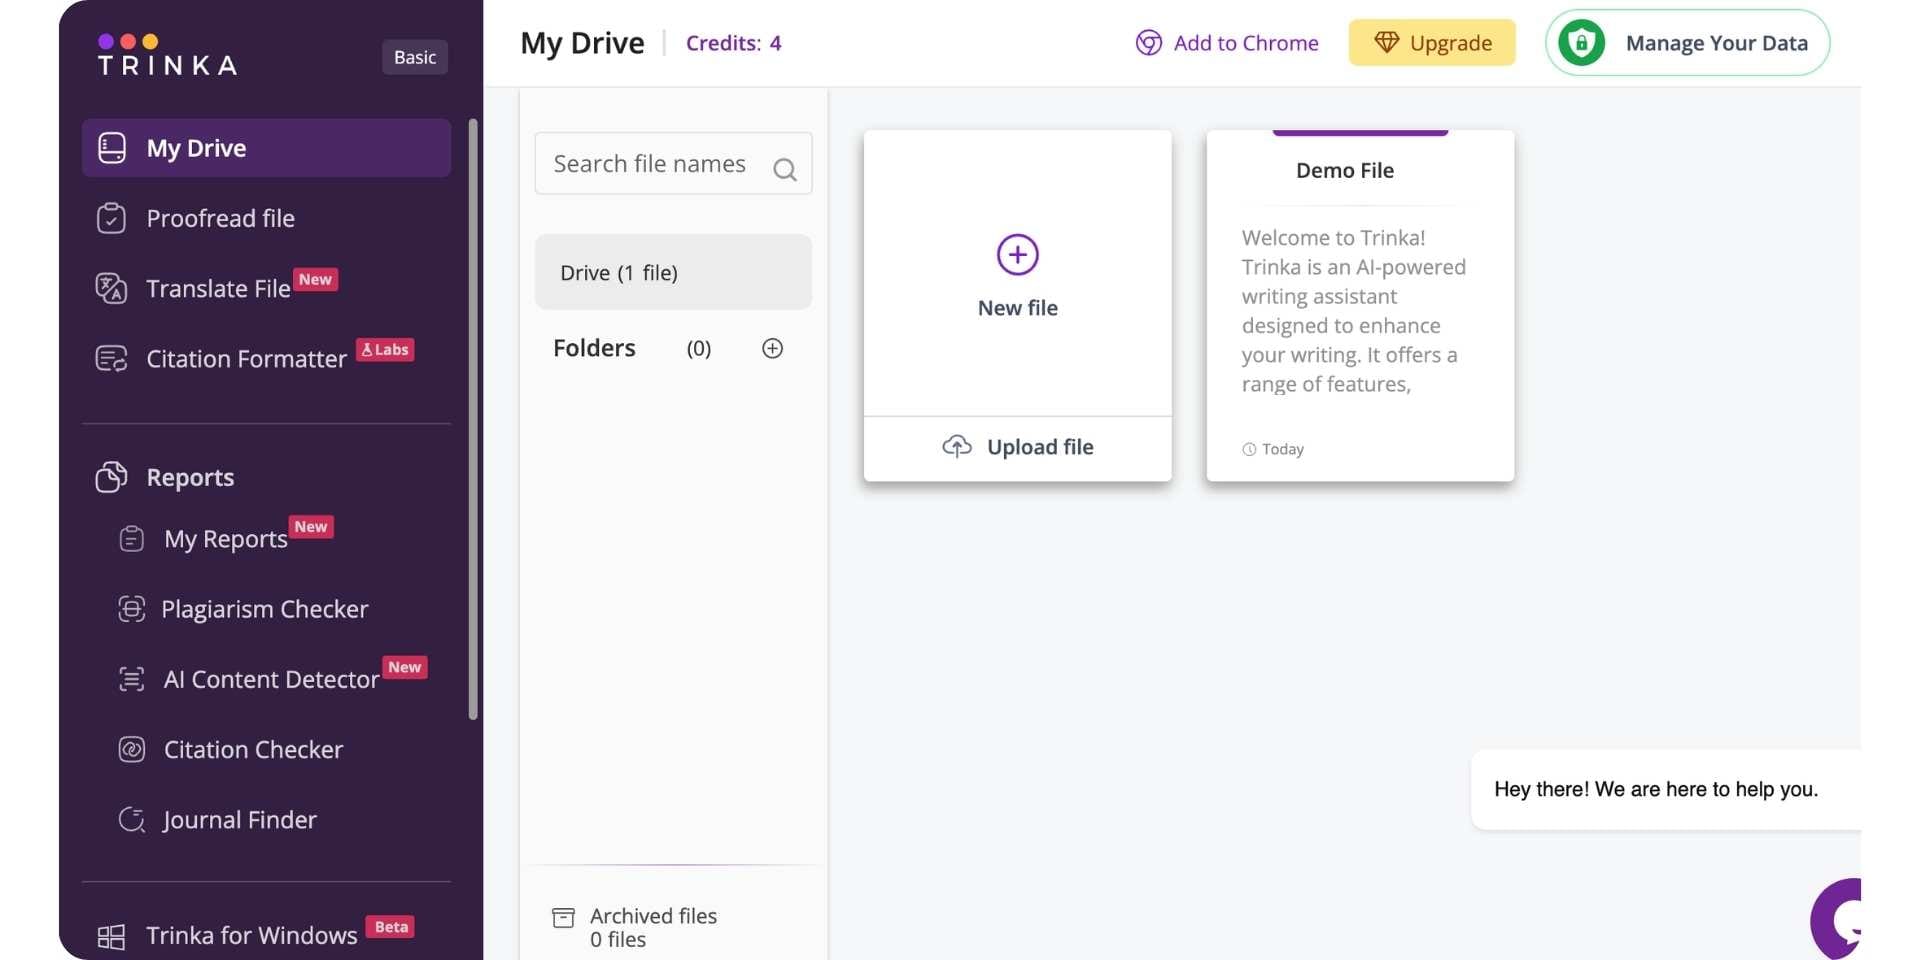Click the sidebar scrollbar

[x=473, y=419]
